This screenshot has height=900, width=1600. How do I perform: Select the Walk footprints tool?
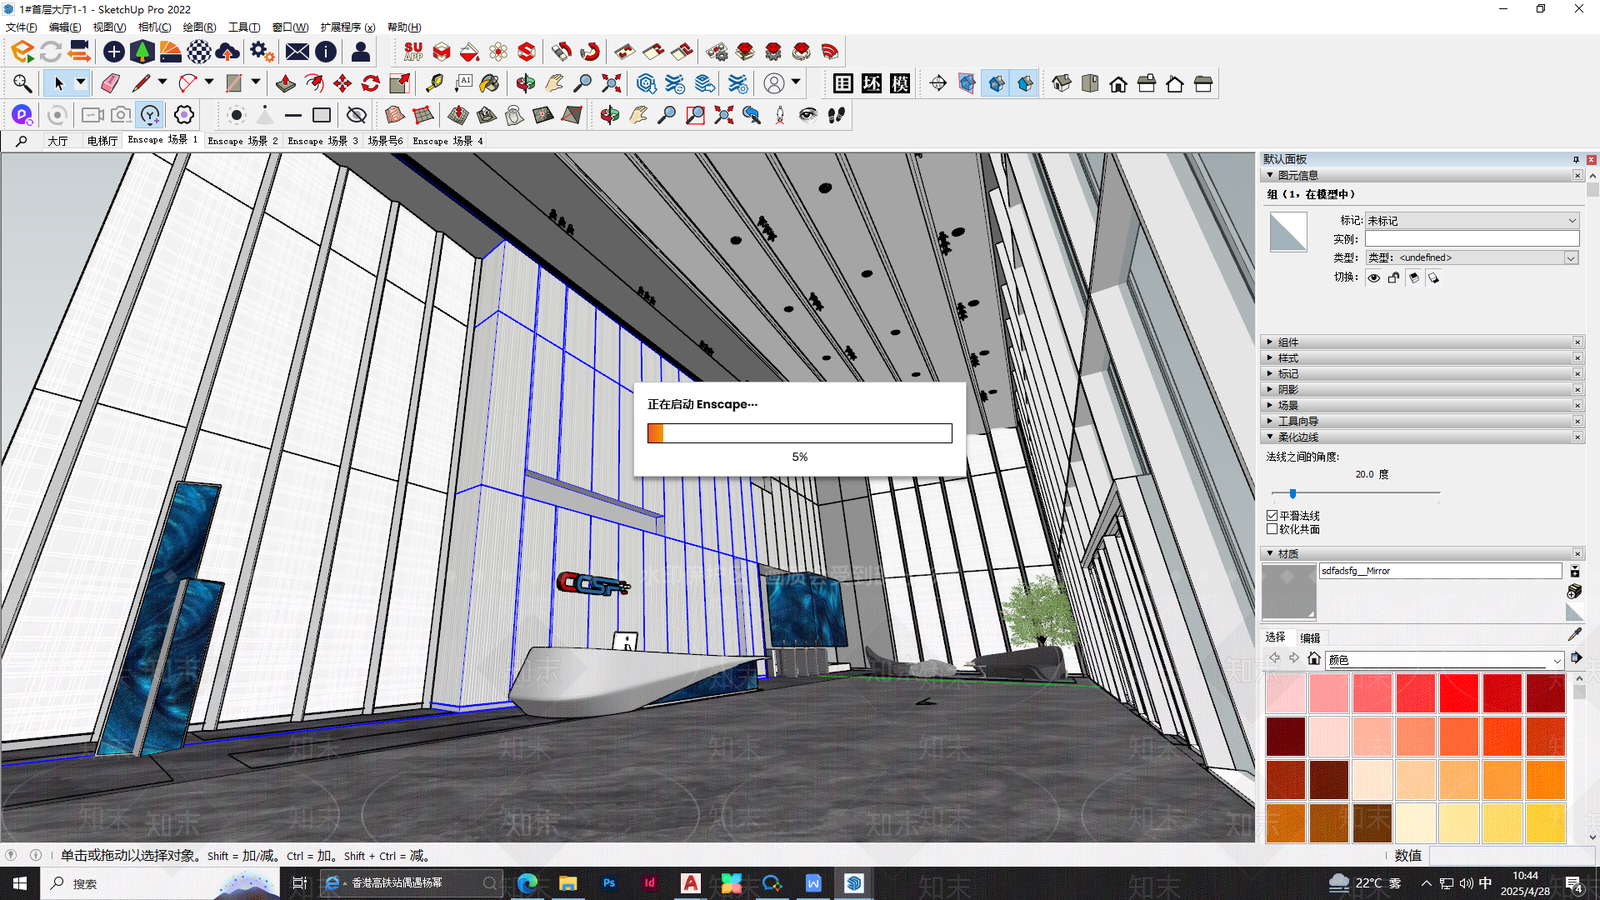837,115
